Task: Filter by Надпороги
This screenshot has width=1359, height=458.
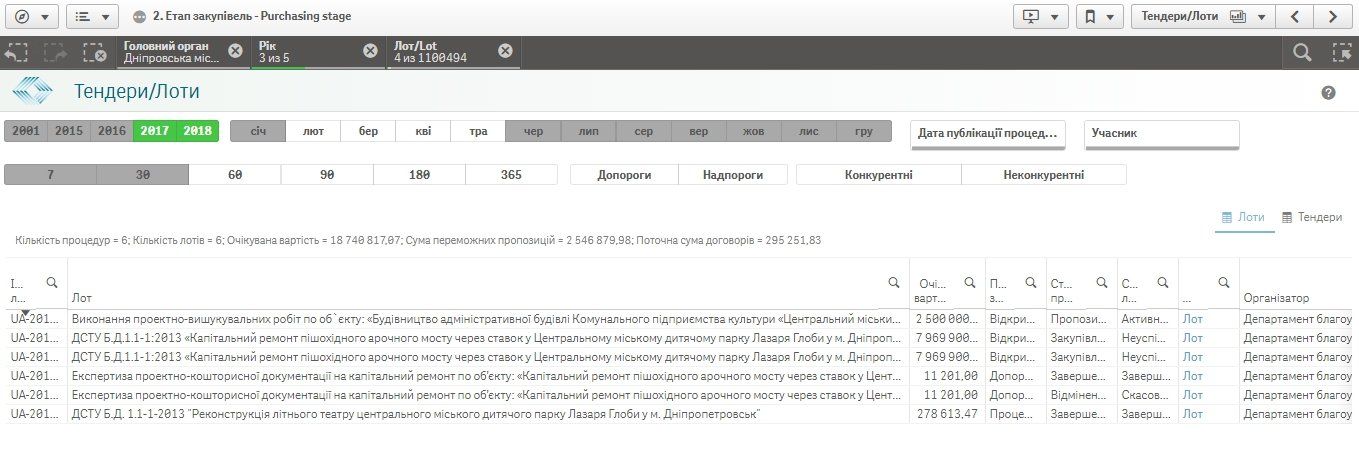Action: 733,174
